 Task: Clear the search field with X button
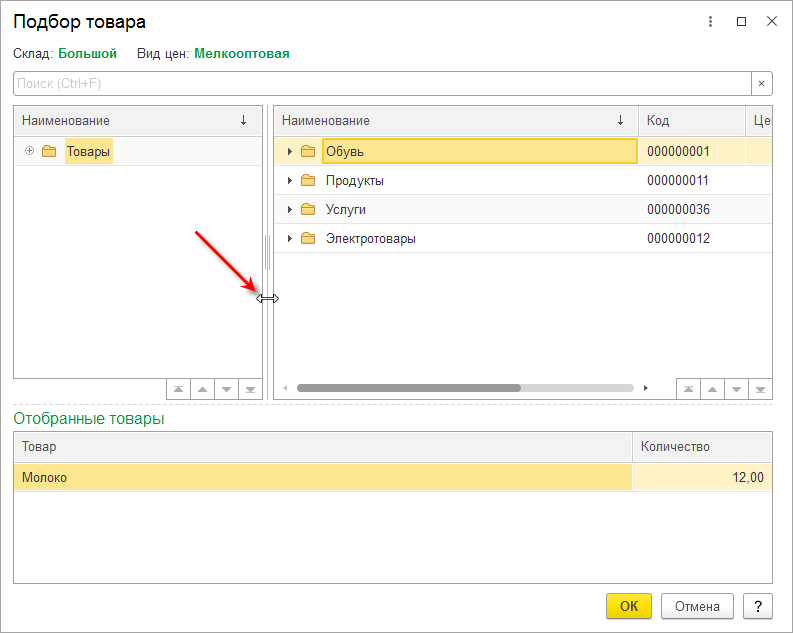[761, 83]
